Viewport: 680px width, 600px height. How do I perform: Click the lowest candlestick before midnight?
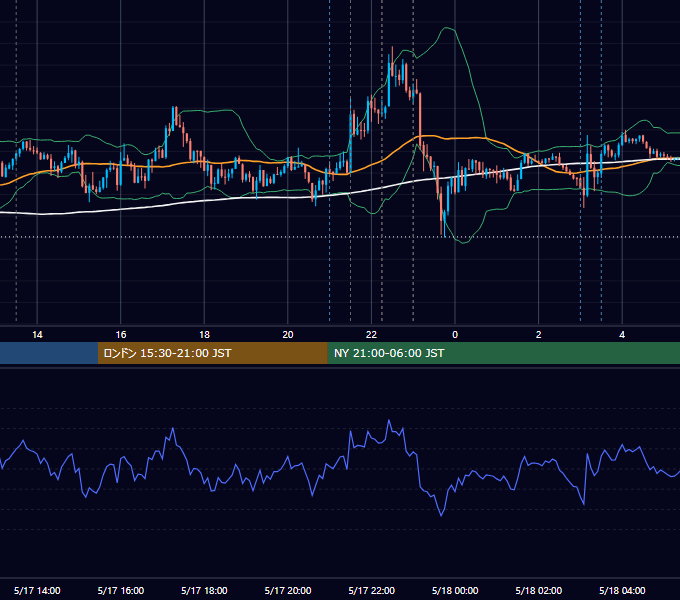click(445, 223)
